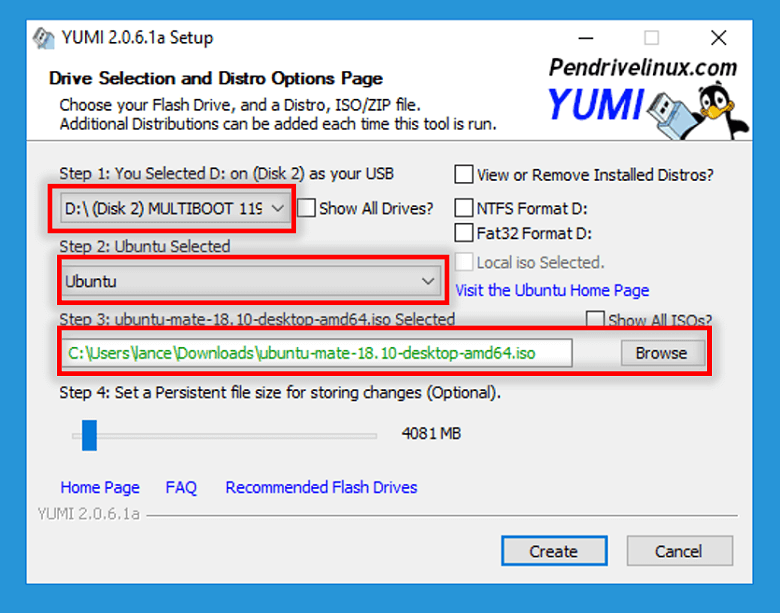Screen dimensions: 780x613
Task: Click Browse to pick an ISO
Action: click(663, 353)
